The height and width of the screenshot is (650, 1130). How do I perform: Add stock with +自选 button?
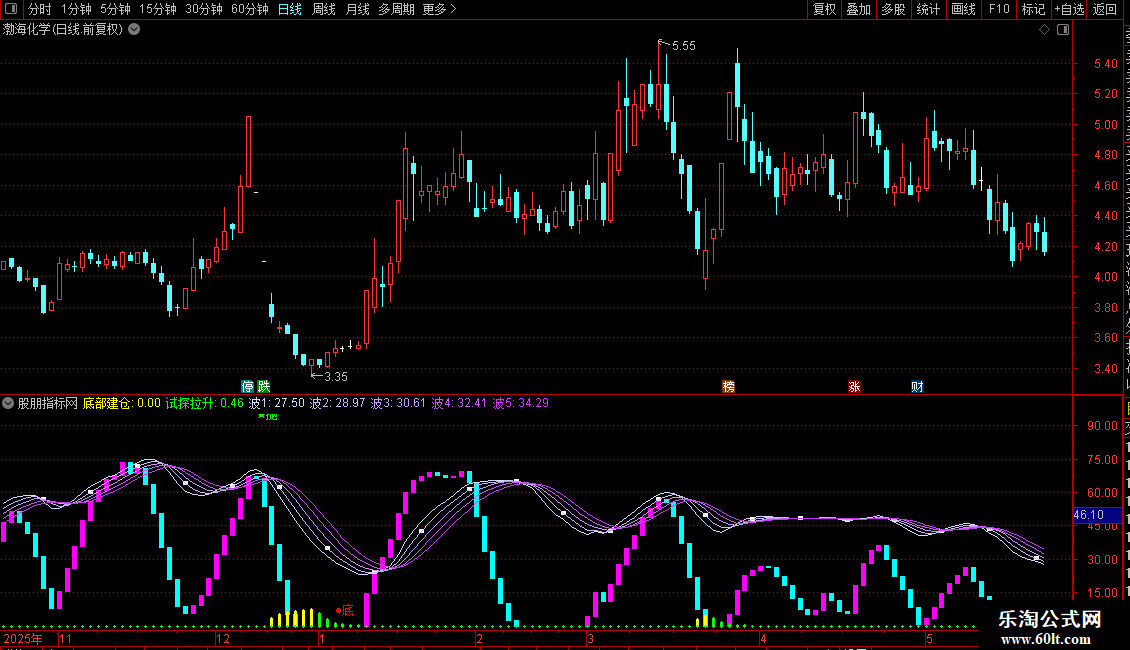[1069, 9]
